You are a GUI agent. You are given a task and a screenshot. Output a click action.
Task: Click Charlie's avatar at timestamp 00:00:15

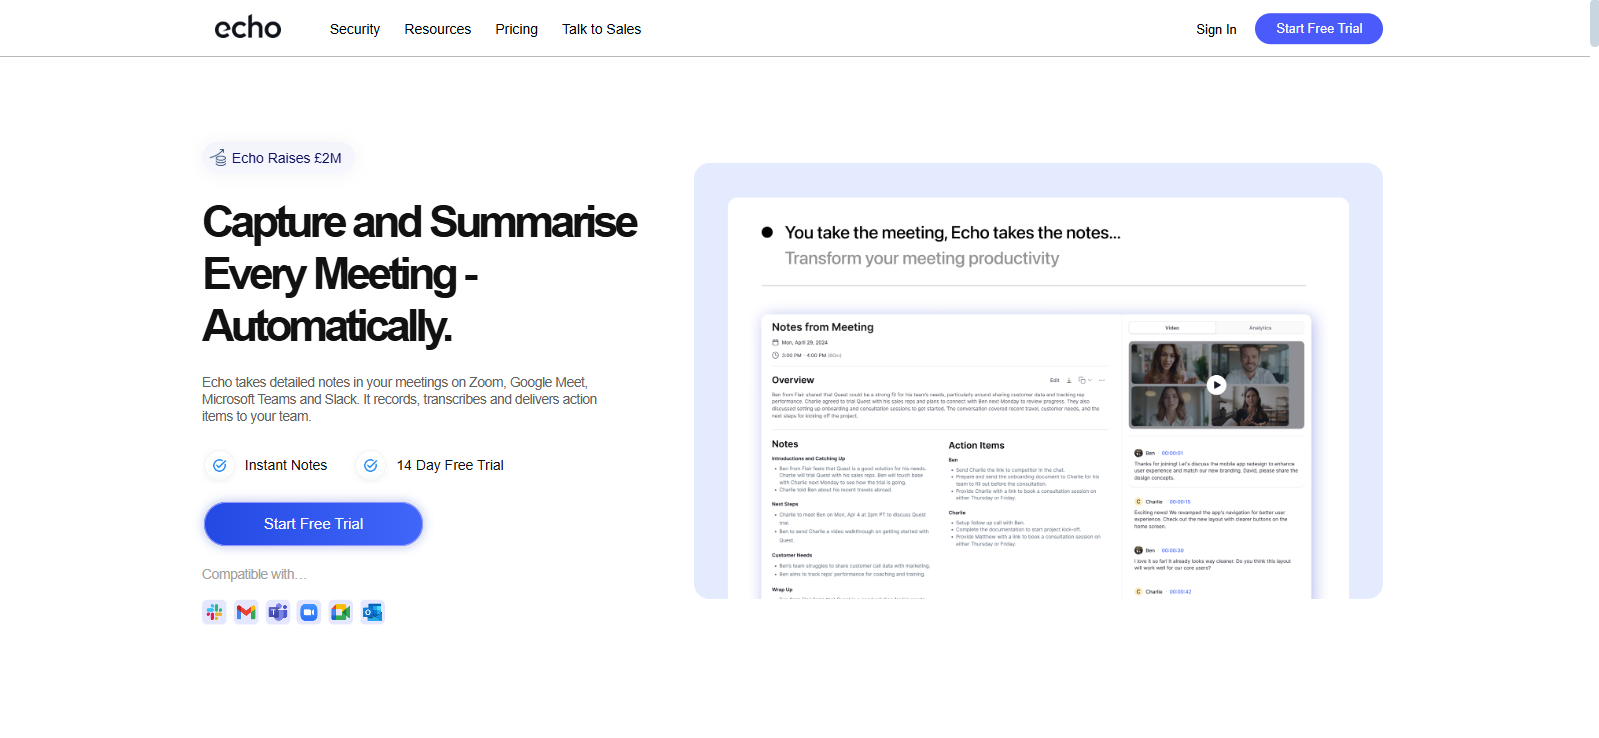(1138, 502)
